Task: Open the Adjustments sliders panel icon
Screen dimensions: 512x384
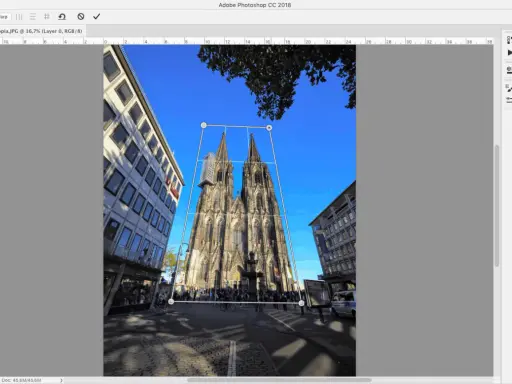Action: [509, 100]
